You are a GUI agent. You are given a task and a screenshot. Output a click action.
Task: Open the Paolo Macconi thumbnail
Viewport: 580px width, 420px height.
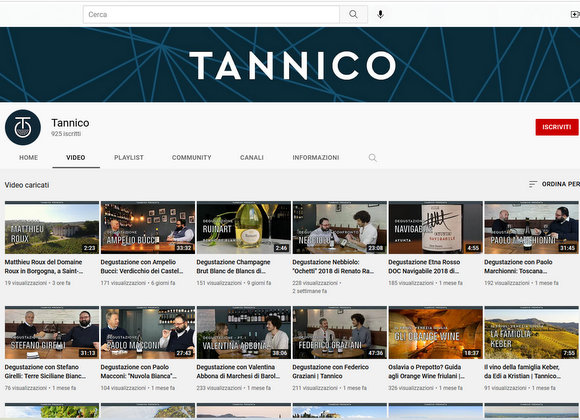148,333
